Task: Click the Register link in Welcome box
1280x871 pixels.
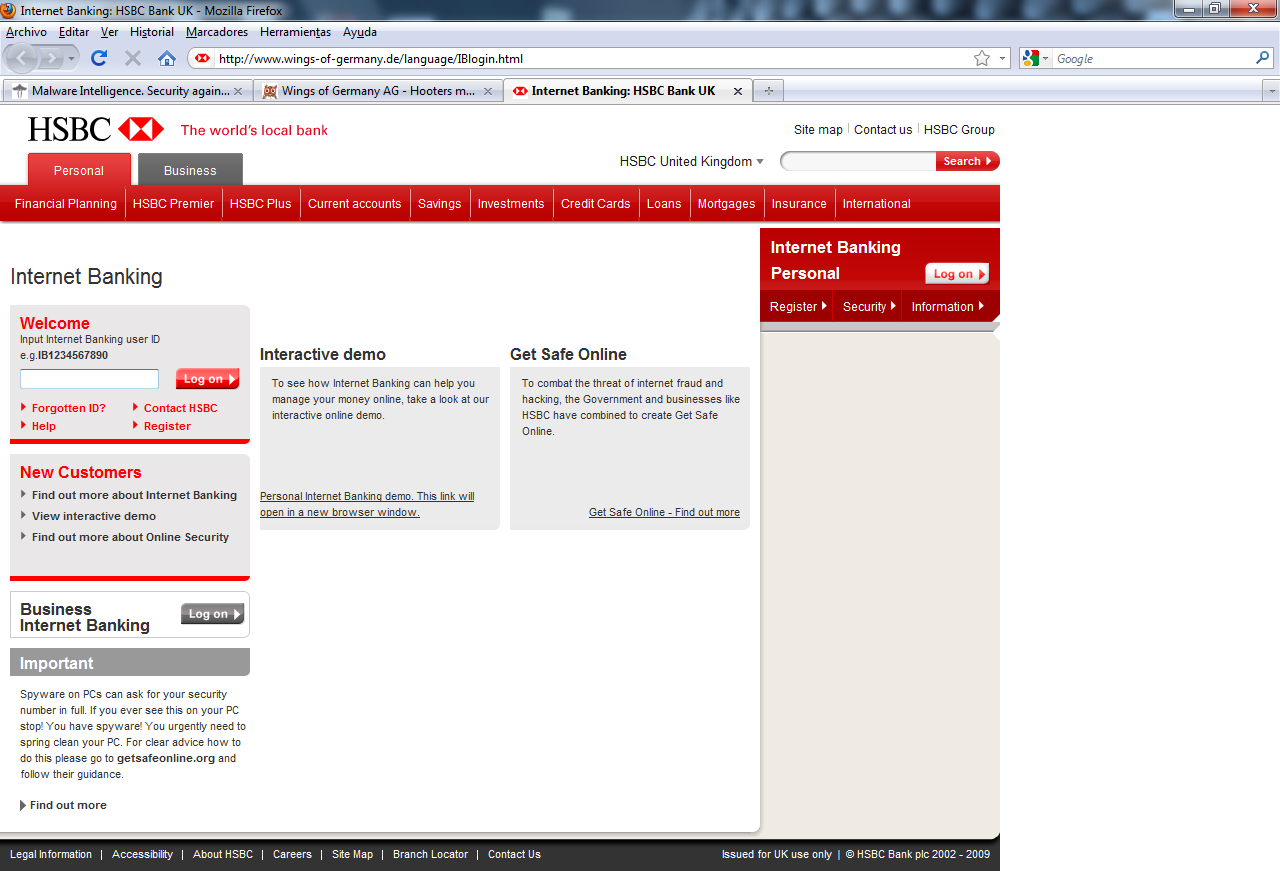Action: tap(167, 426)
